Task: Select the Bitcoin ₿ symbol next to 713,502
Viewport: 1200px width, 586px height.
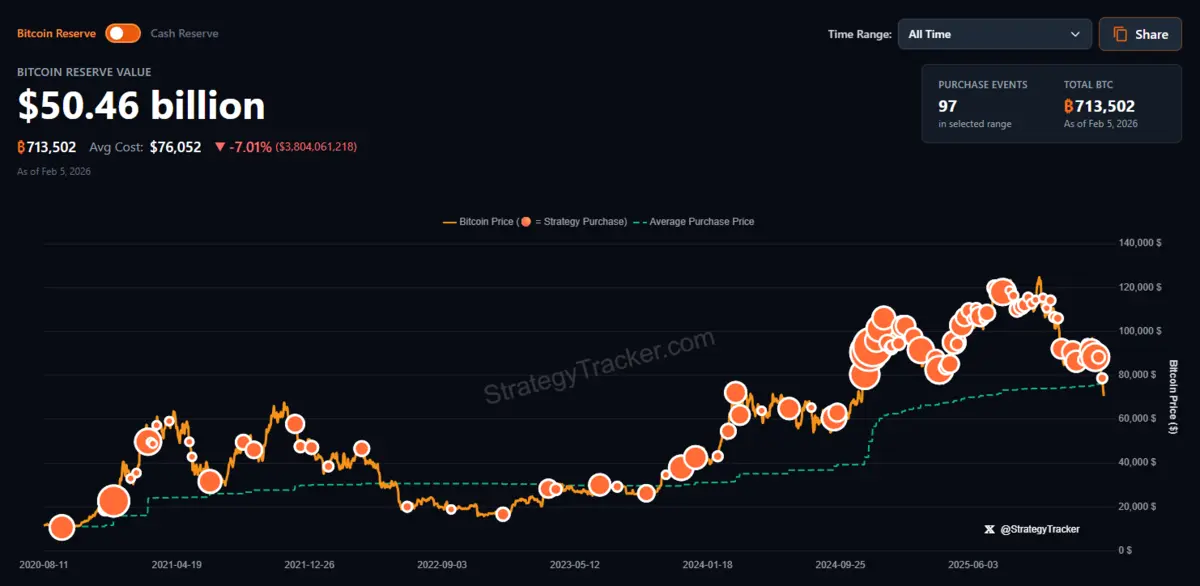Action: [21, 146]
